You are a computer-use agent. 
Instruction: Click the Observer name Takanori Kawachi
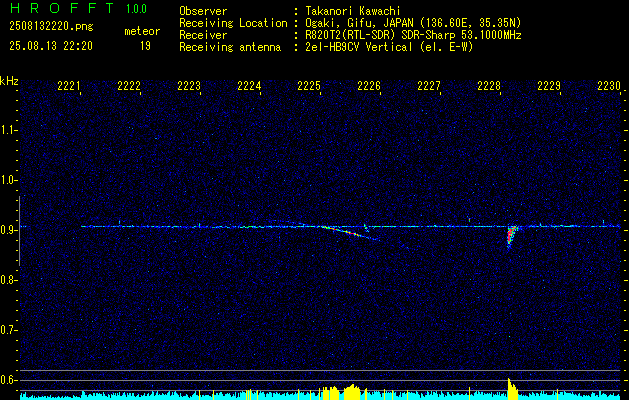[x=353, y=11]
